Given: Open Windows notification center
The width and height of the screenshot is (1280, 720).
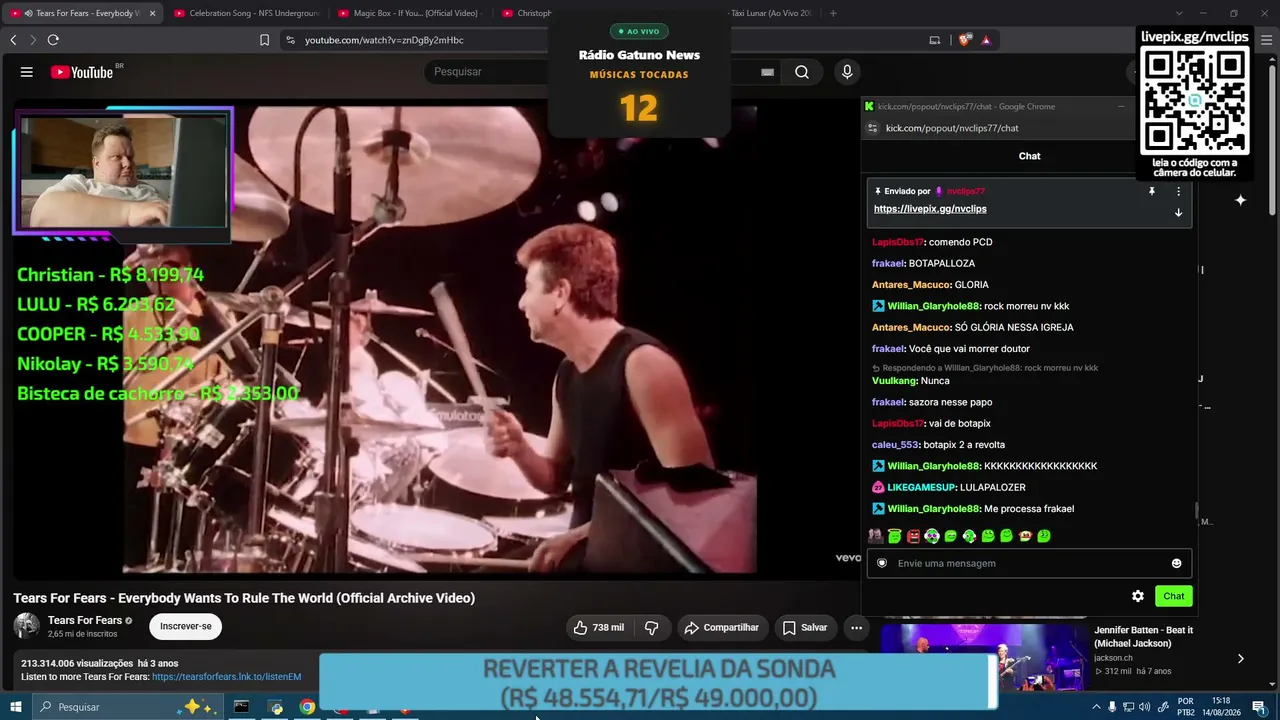Looking at the screenshot, I should click(1259, 707).
